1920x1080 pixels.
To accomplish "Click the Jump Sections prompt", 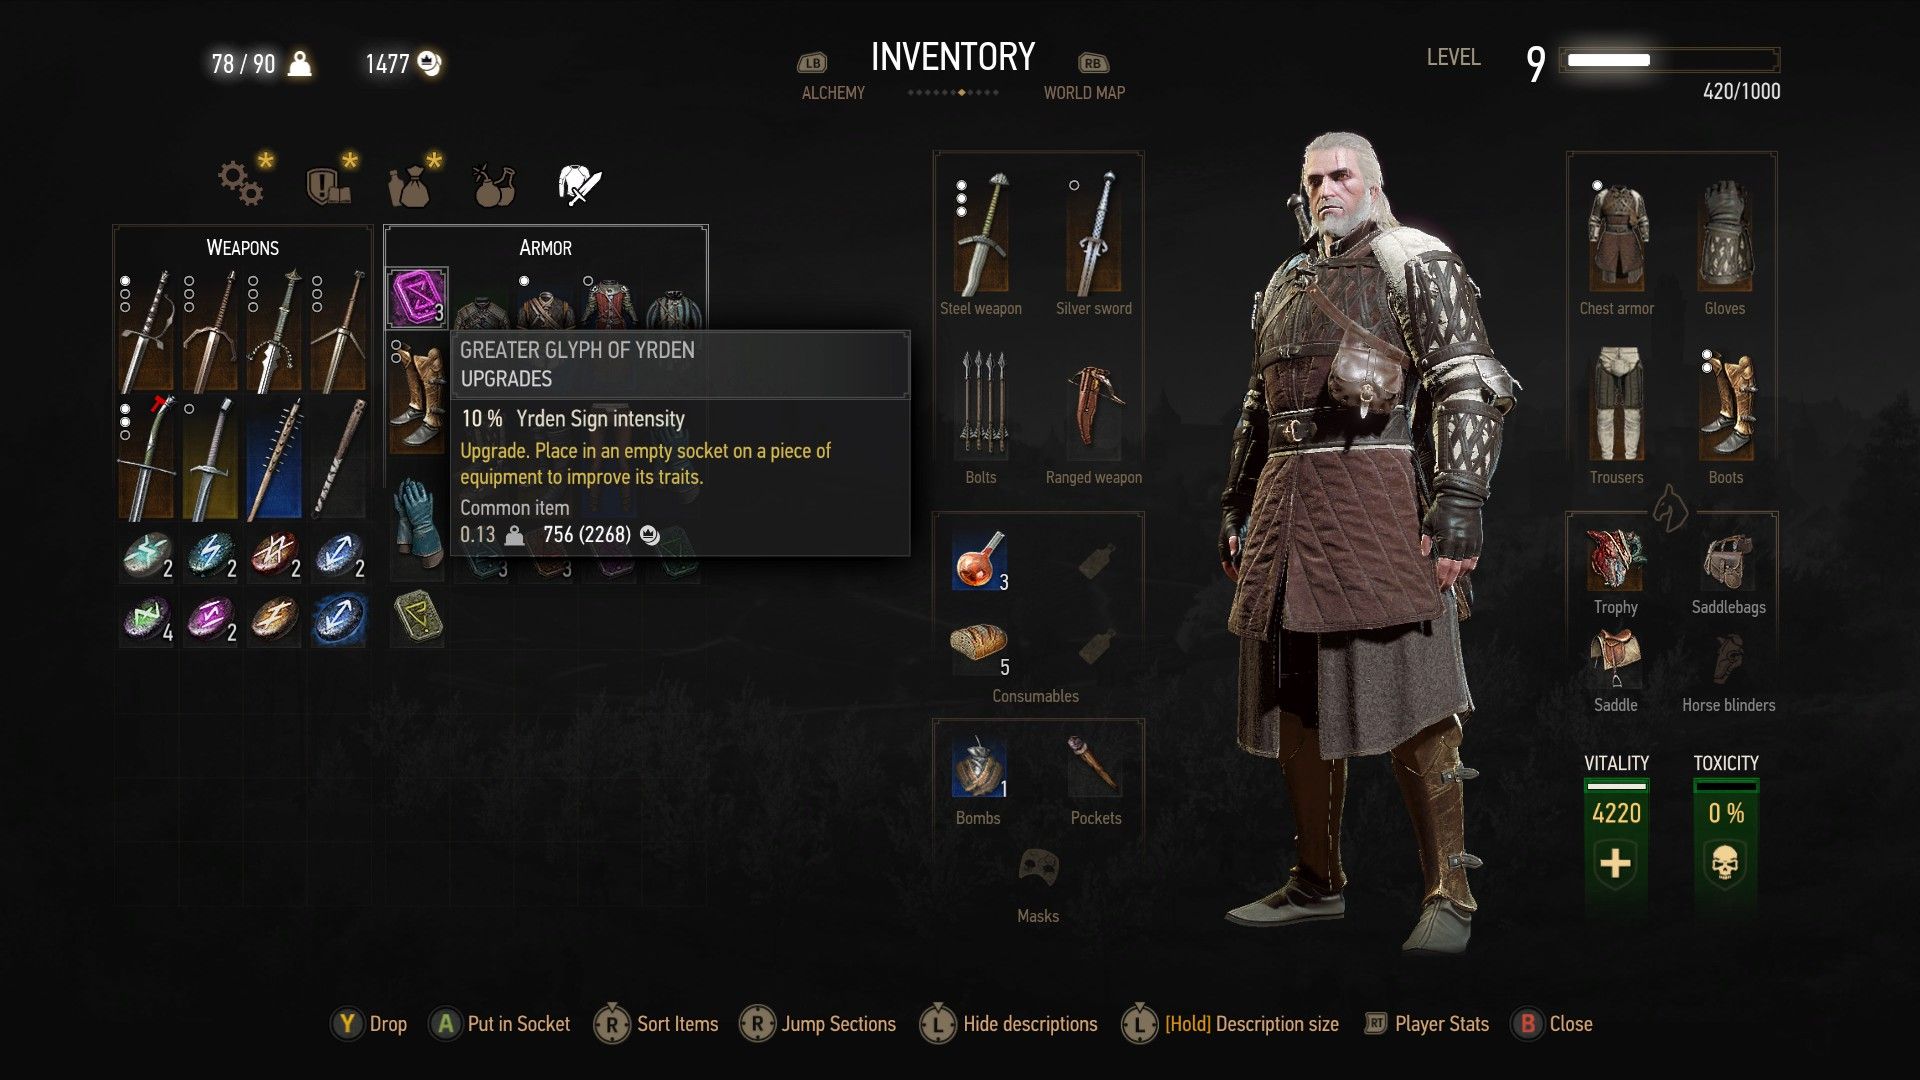I will (x=818, y=1024).
